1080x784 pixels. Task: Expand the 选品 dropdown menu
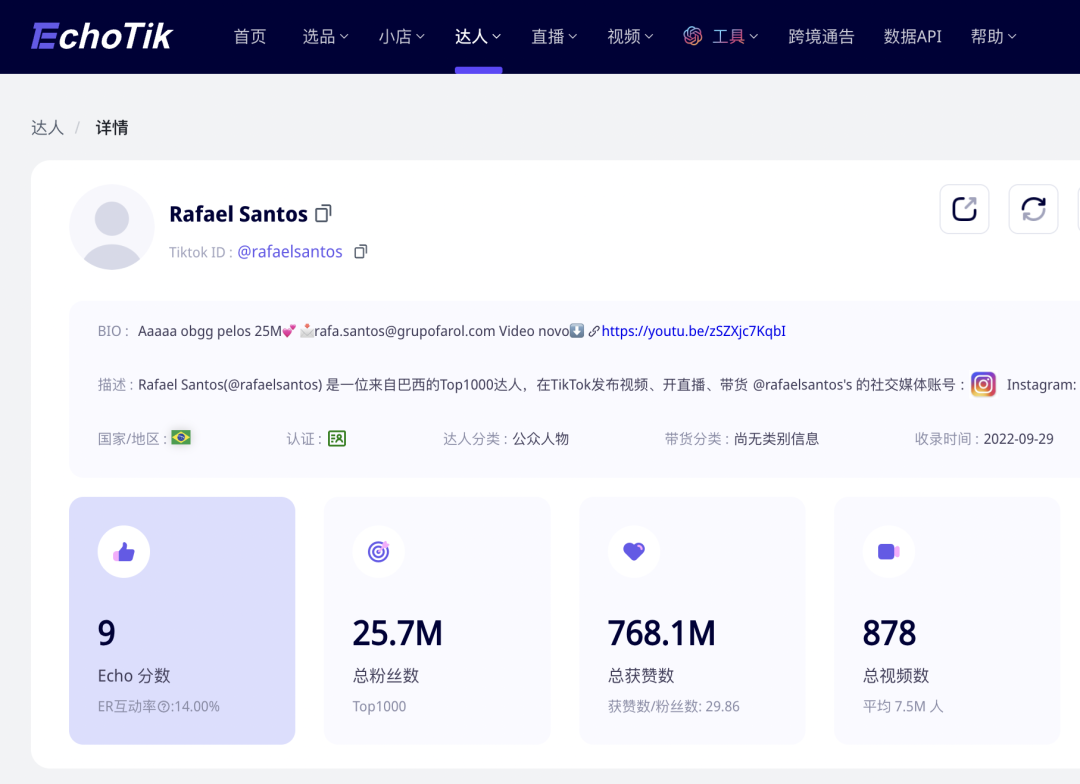325,35
